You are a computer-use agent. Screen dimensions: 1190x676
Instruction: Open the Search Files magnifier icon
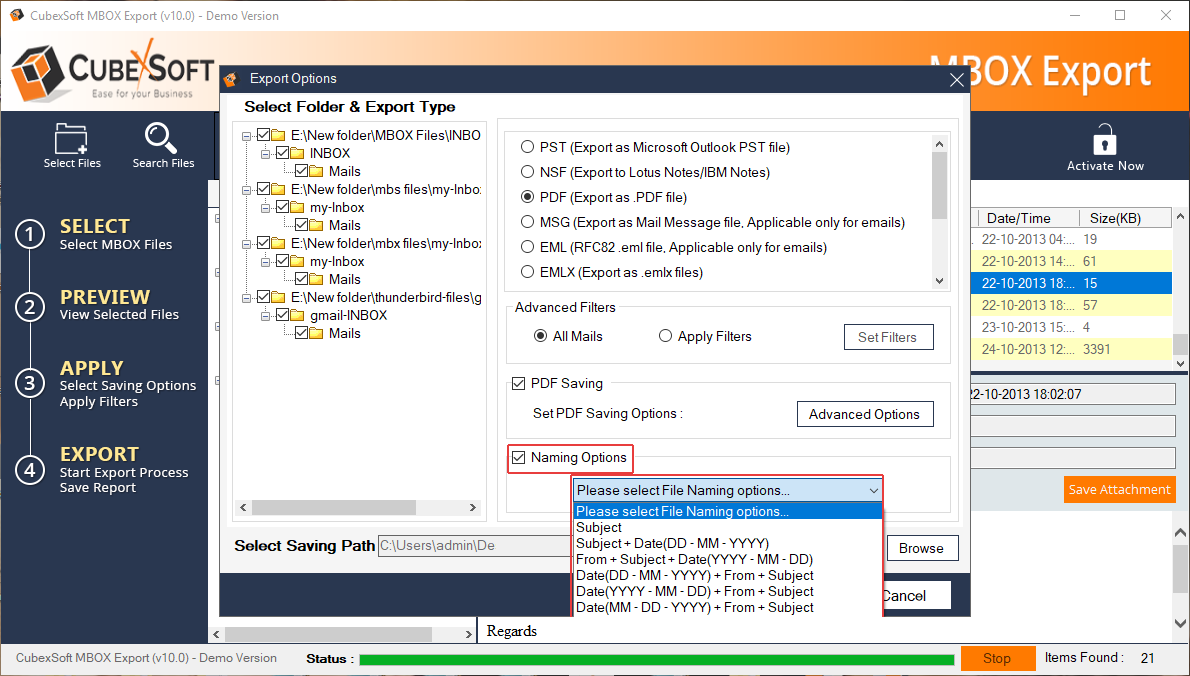pos(162,138)
